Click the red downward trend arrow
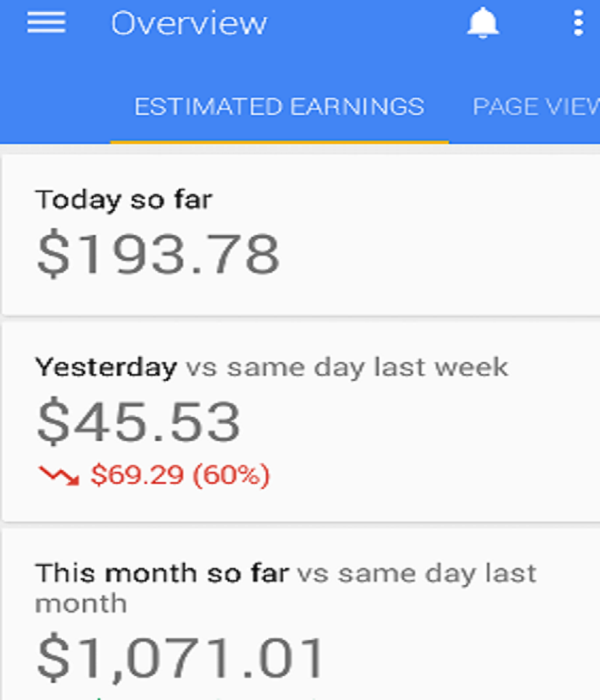The height and width of the screenshot is (700, 600). coord(59,476)
